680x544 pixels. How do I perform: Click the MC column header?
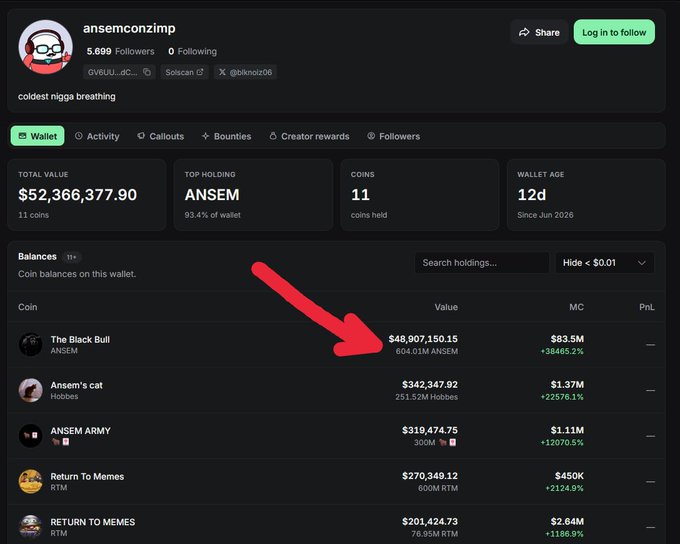(576, 307)
